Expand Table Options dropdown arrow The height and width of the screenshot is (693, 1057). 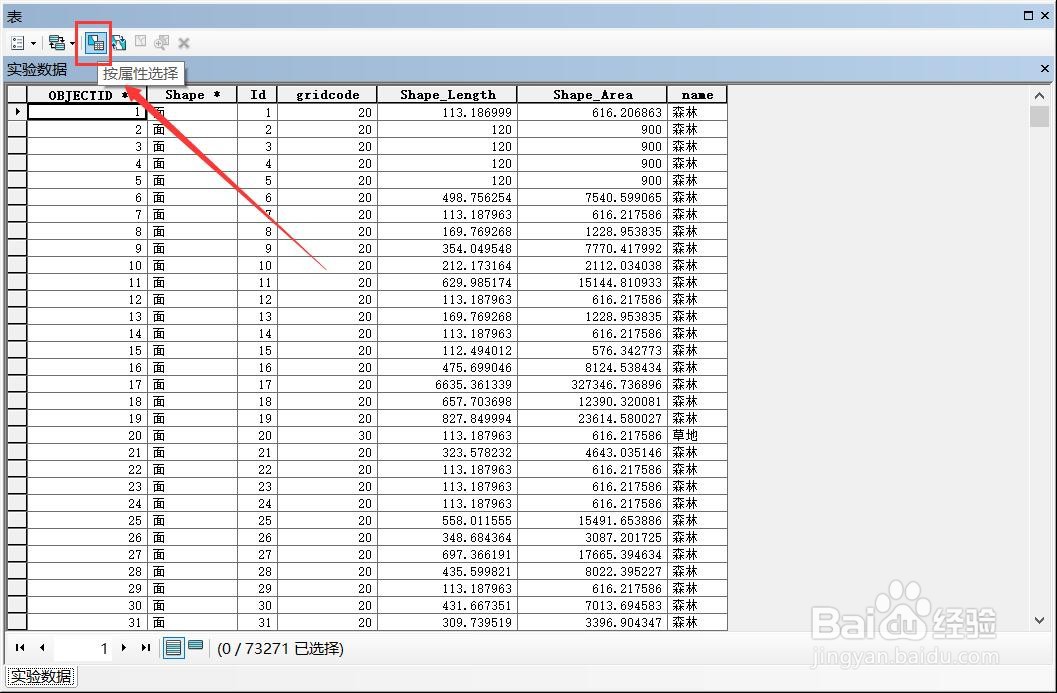point(33,44)
